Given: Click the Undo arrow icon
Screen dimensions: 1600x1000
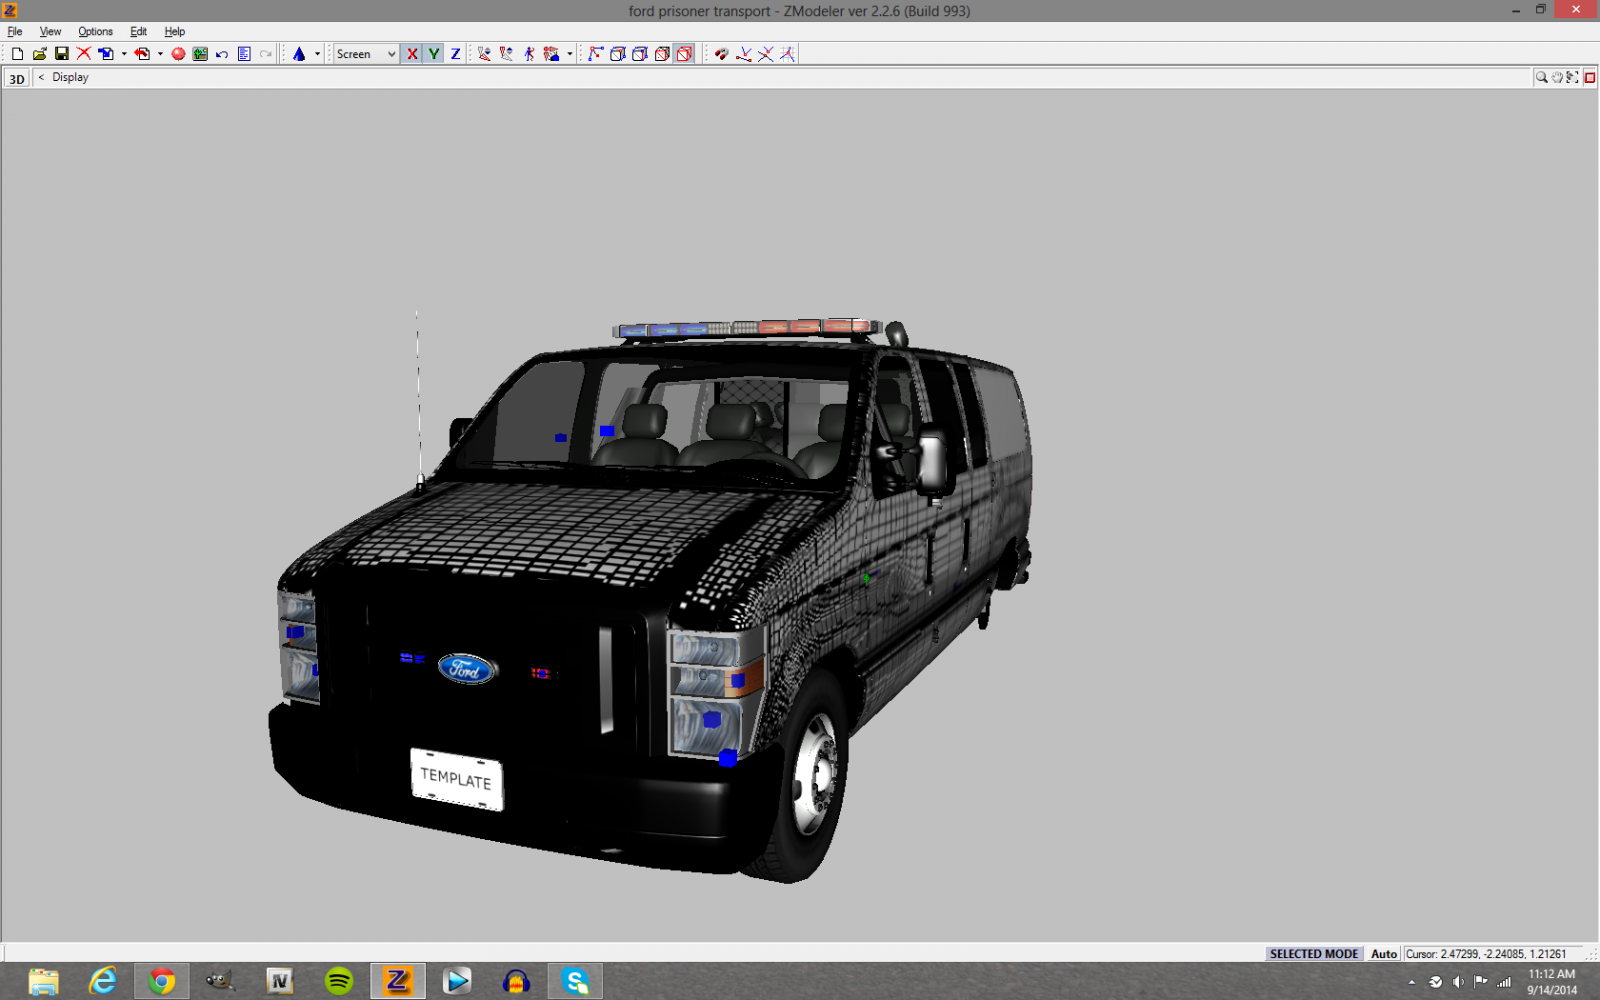Looking at the screenshot, I should [x=222, y=54].
